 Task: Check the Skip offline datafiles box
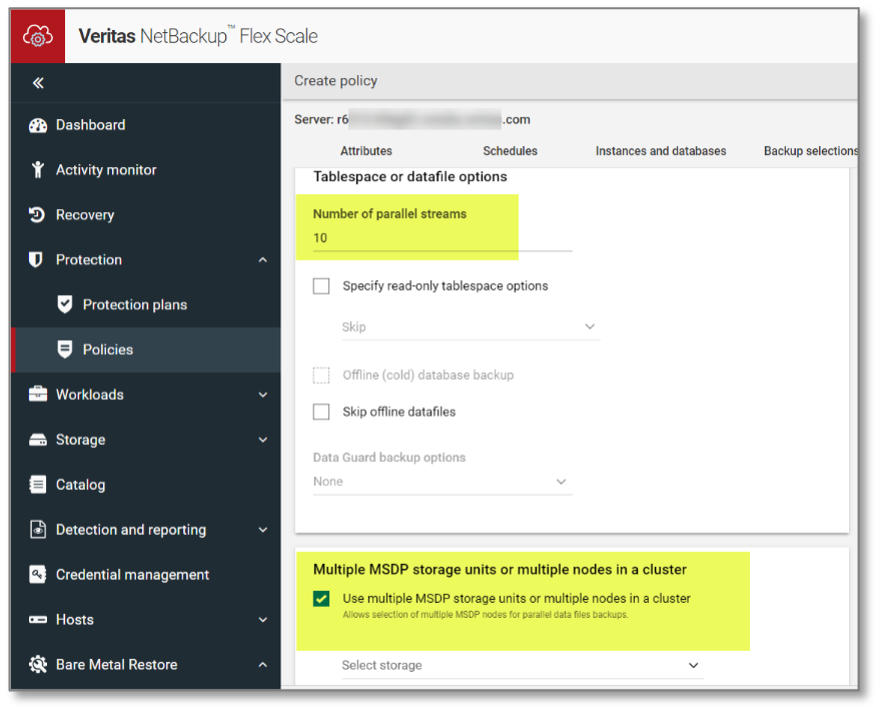pos(321,412)
